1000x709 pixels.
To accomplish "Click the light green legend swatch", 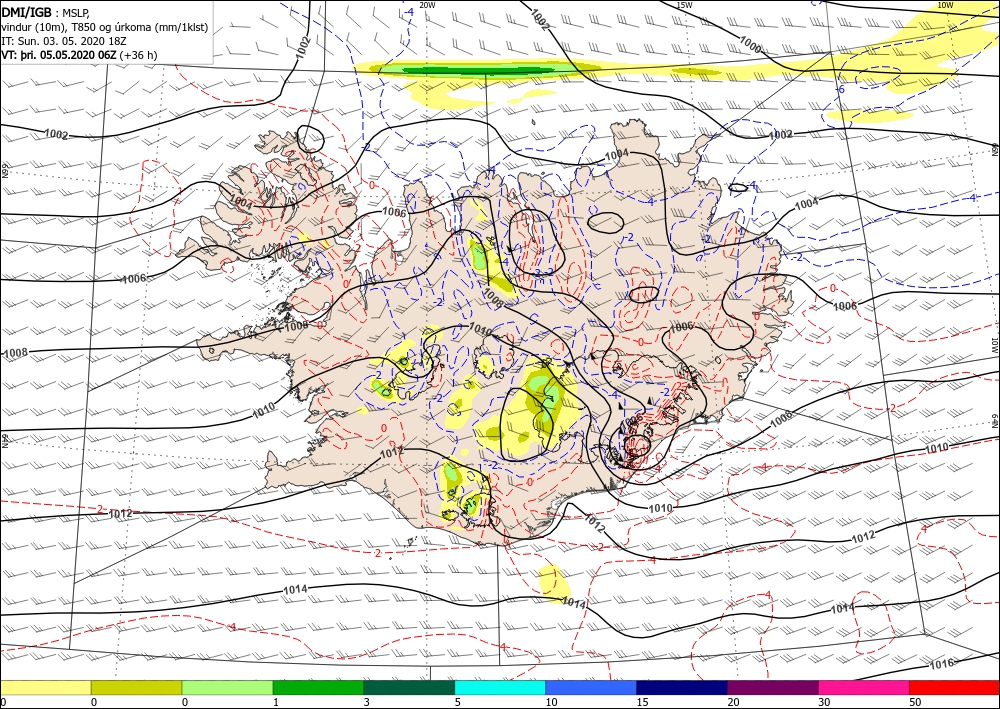I will [227, 688].
